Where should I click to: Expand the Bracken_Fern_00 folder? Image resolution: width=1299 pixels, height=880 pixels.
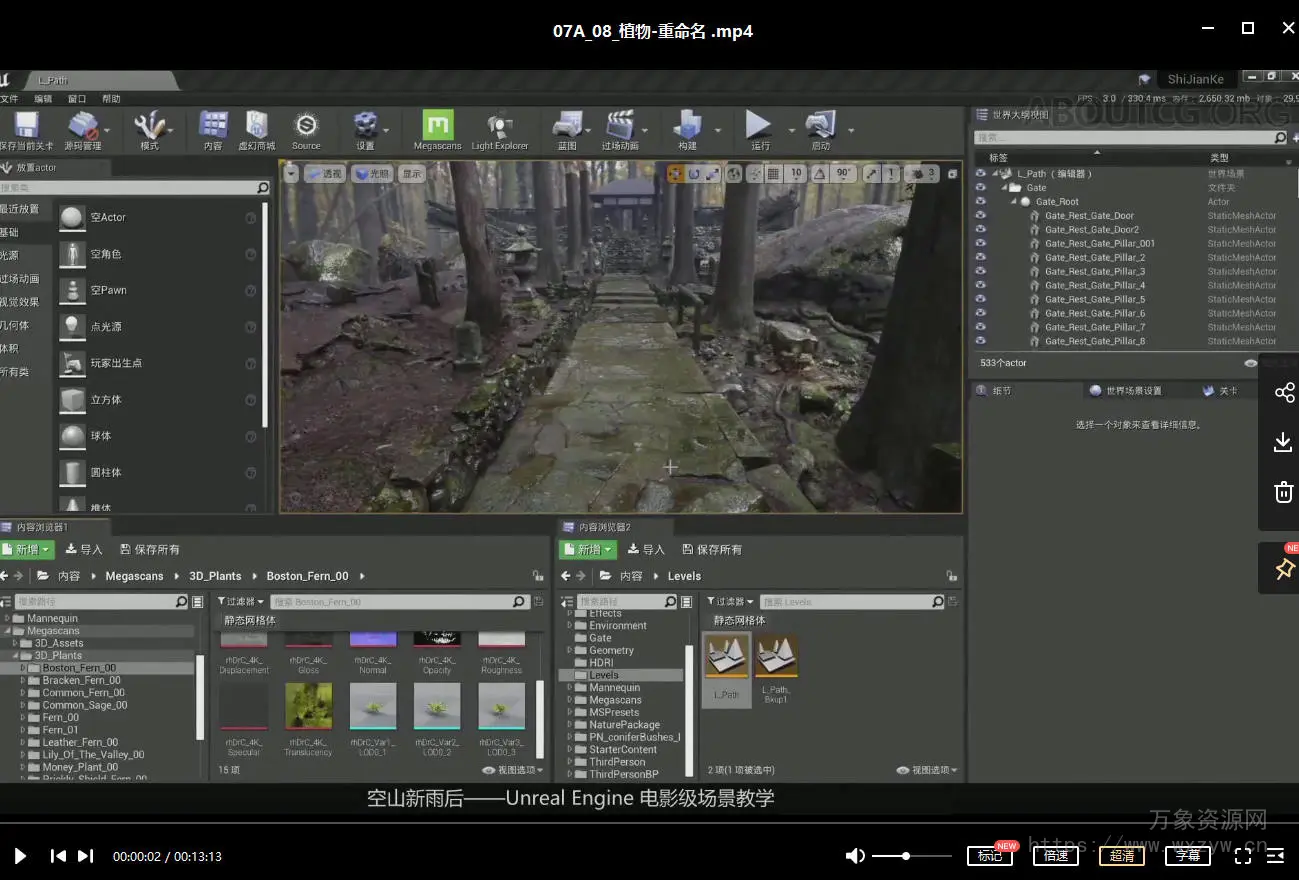(23, 680)
